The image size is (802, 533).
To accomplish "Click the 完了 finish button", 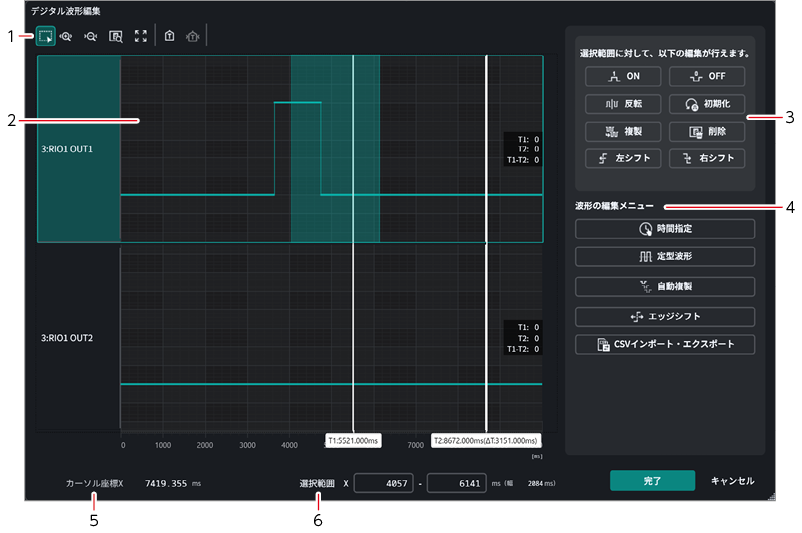I will click(x=652, y=481).
